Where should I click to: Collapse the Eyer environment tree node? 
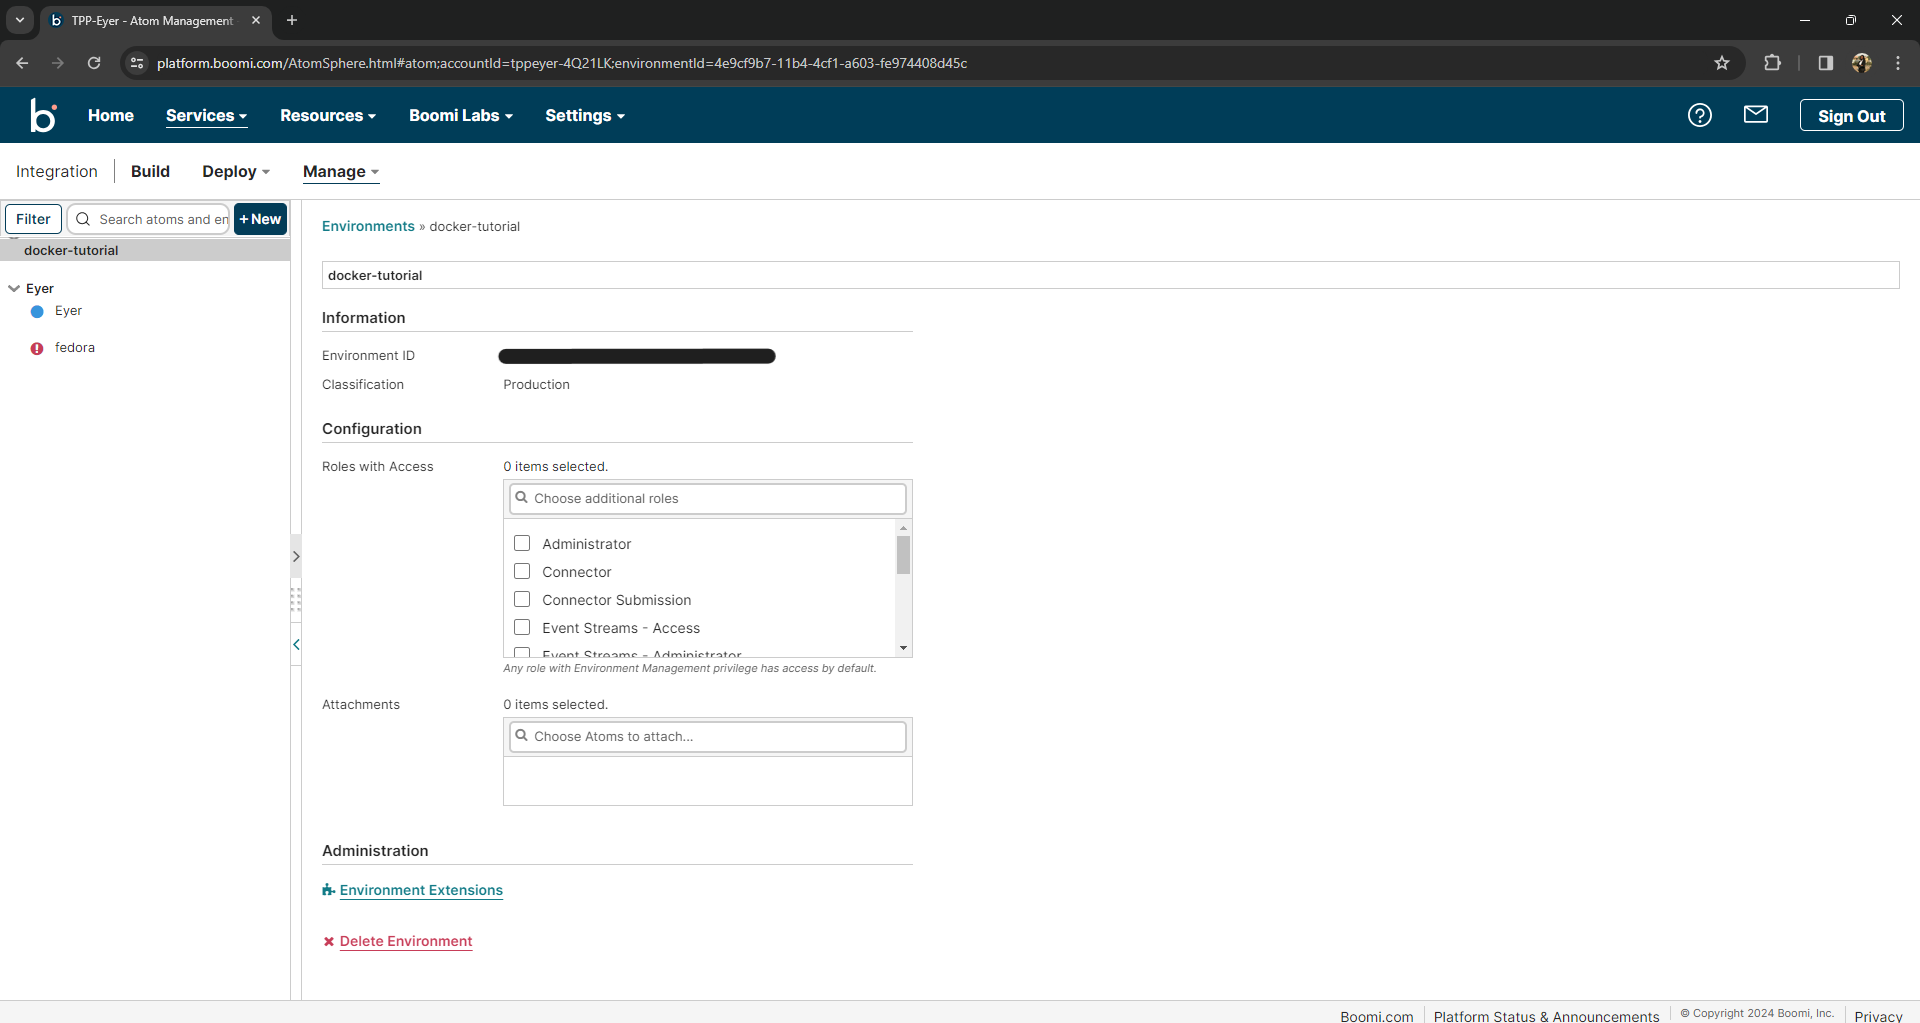(x=14, y=289)
